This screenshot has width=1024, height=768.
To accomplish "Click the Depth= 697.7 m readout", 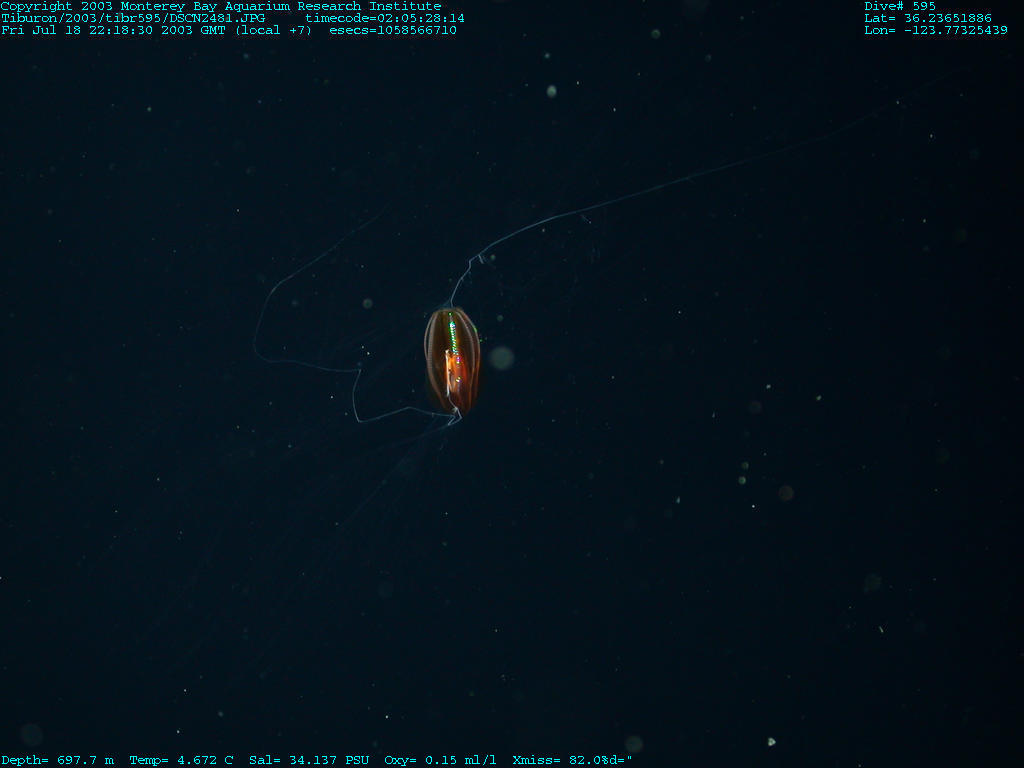I will 57,760.
